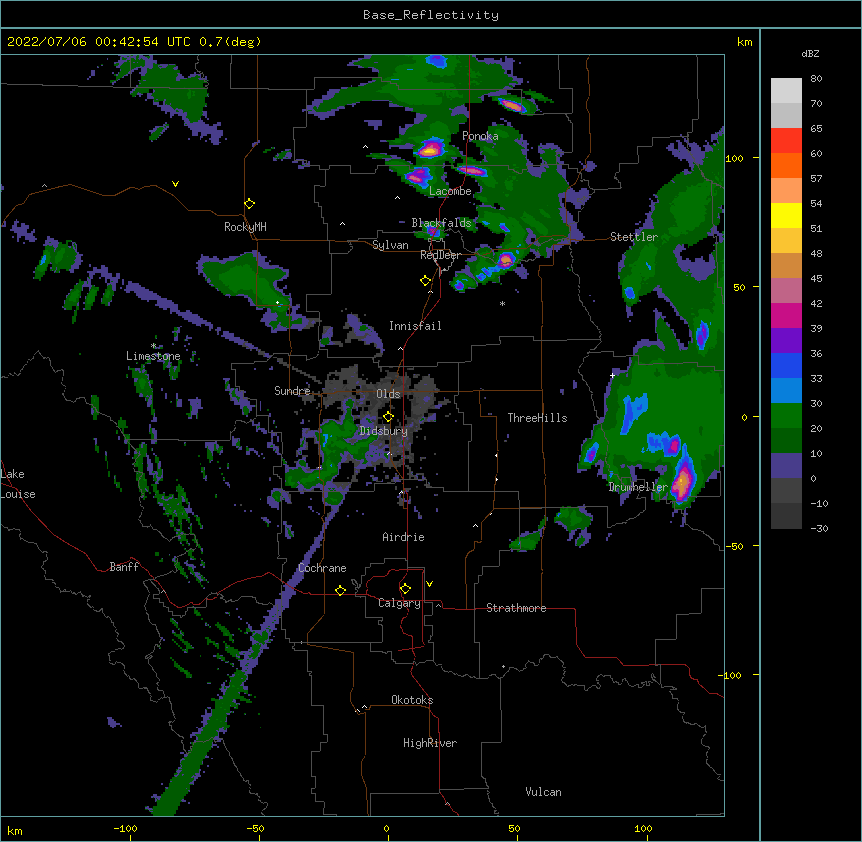The image size is (862, 842).
Task: Click the HighRiver label
Action: click(430, 743)
